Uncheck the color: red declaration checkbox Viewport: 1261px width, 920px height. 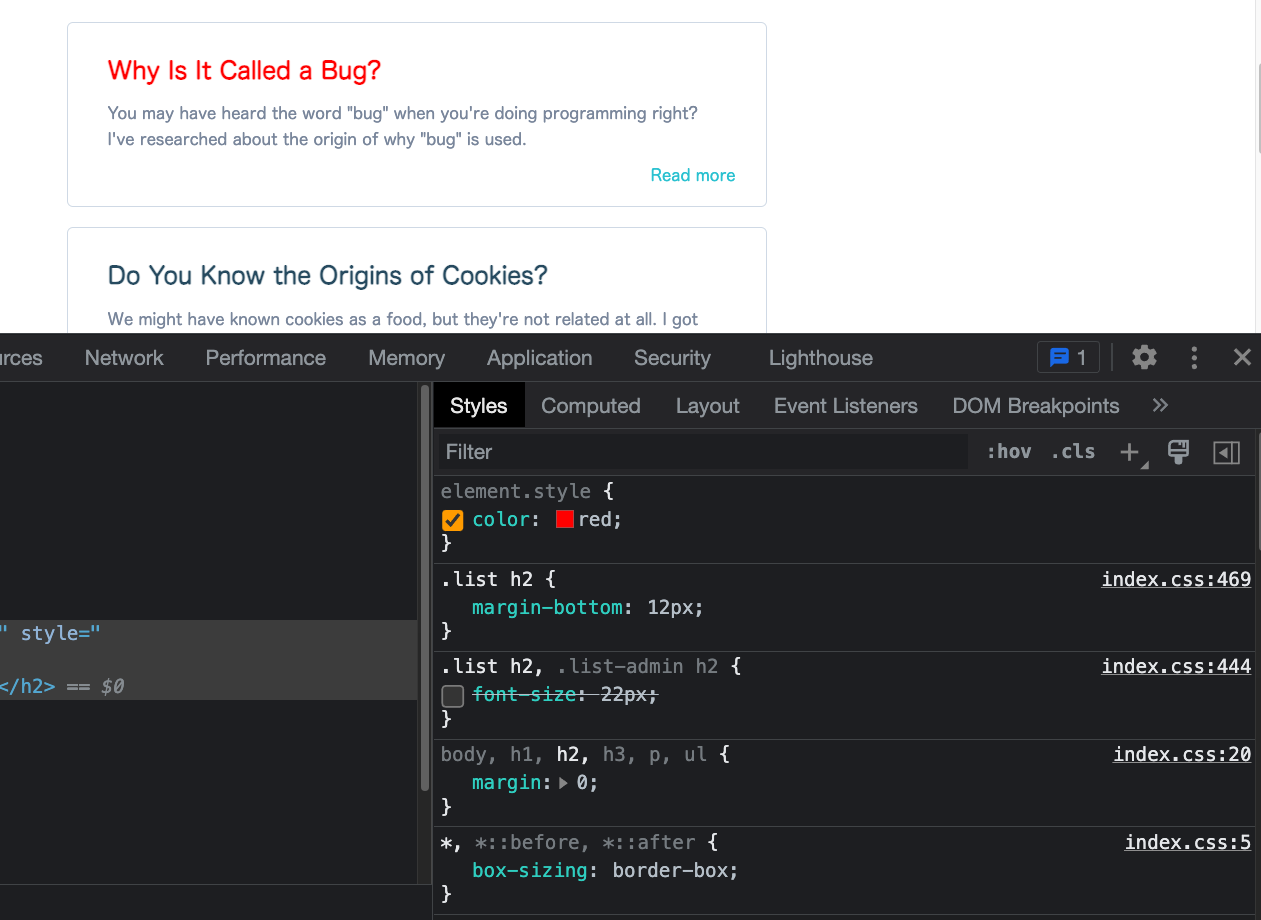point(453,520)
